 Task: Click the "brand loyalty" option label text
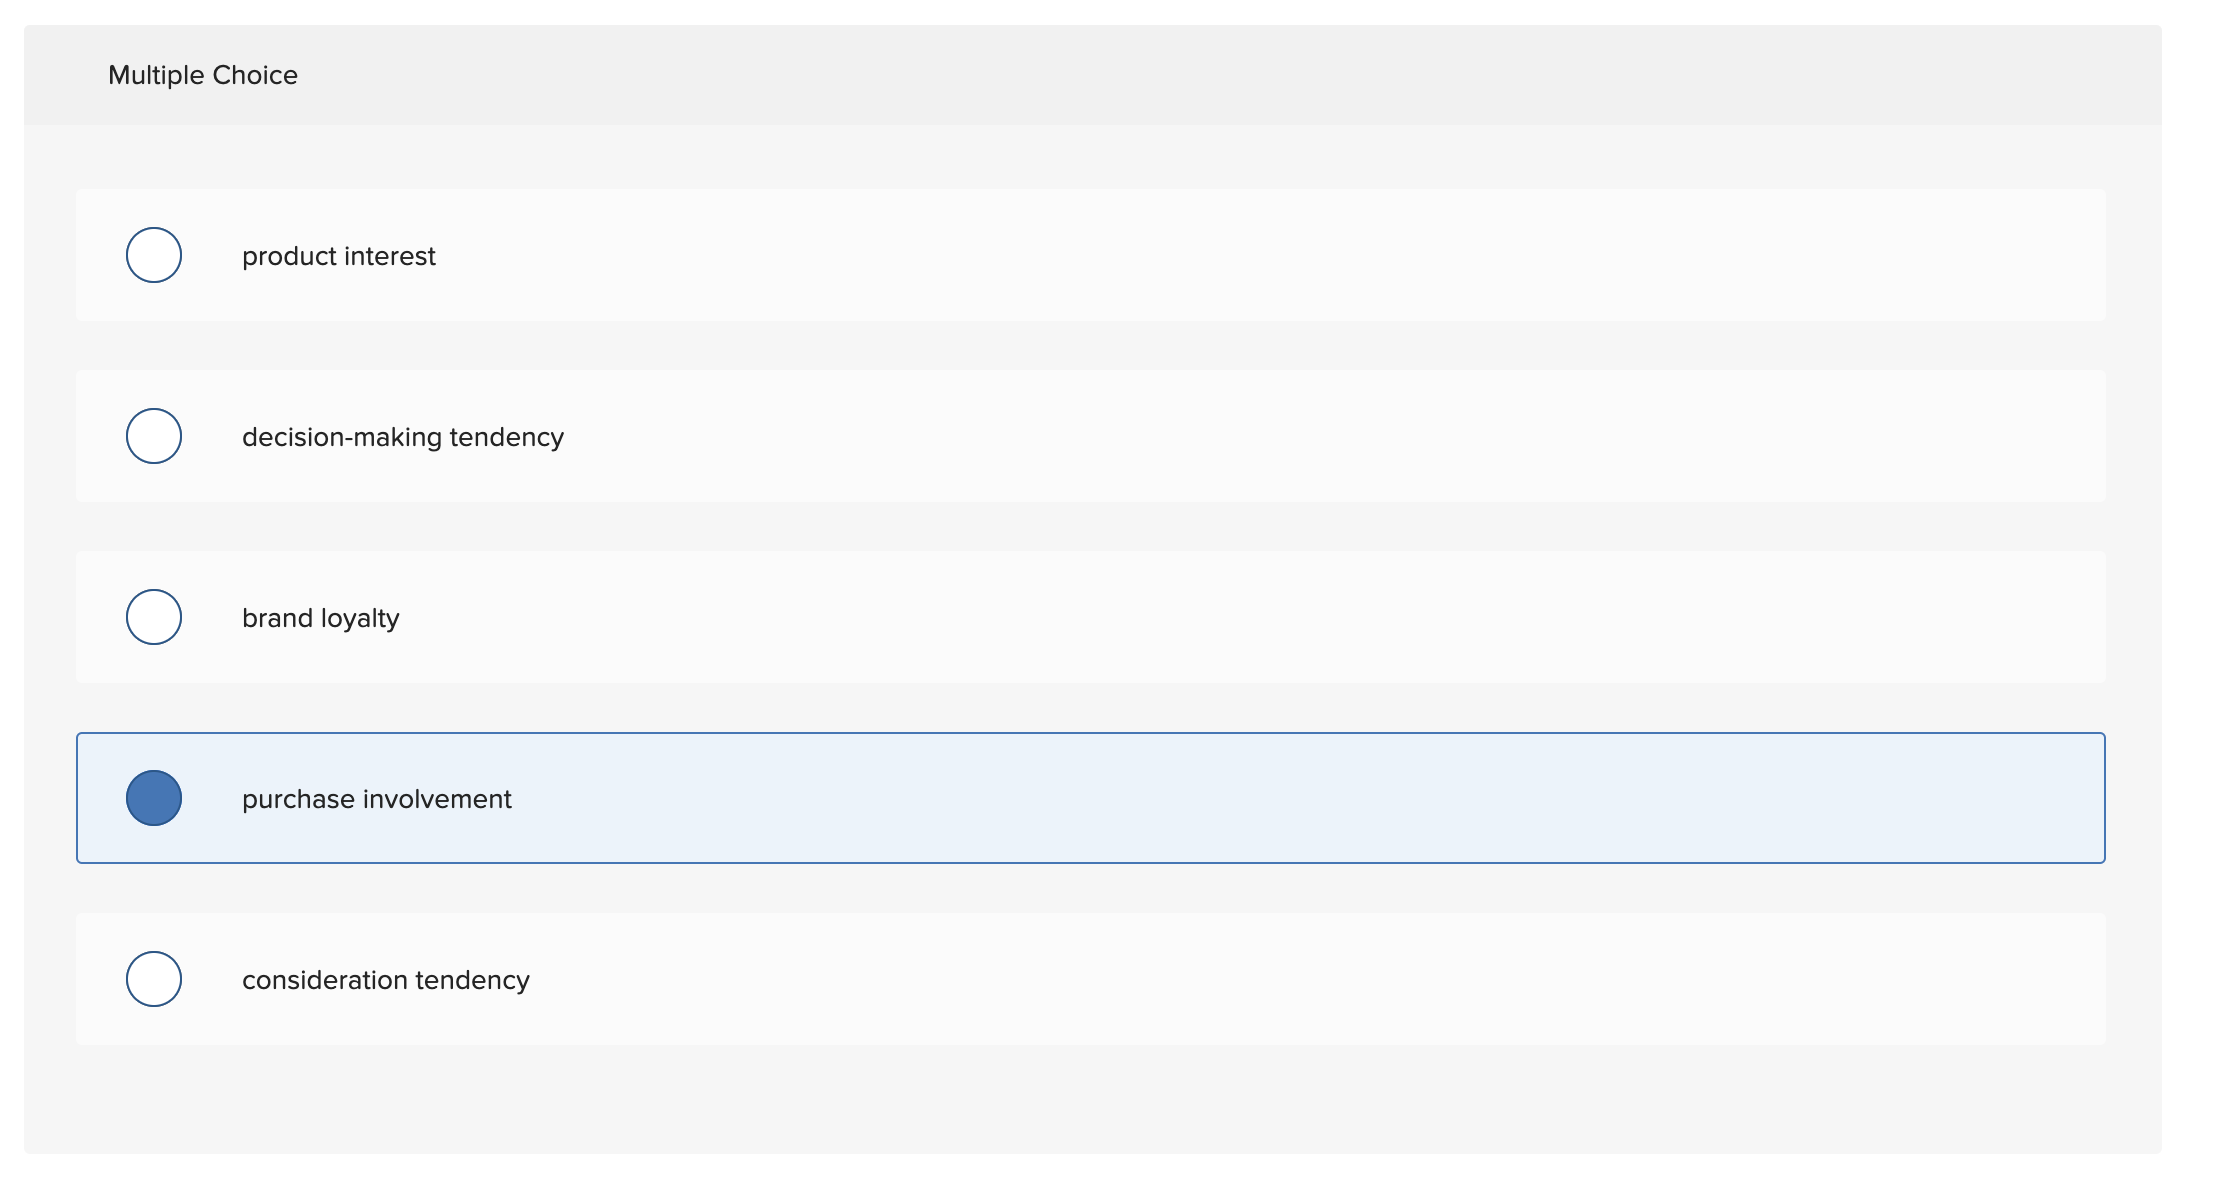pos(320,617)
